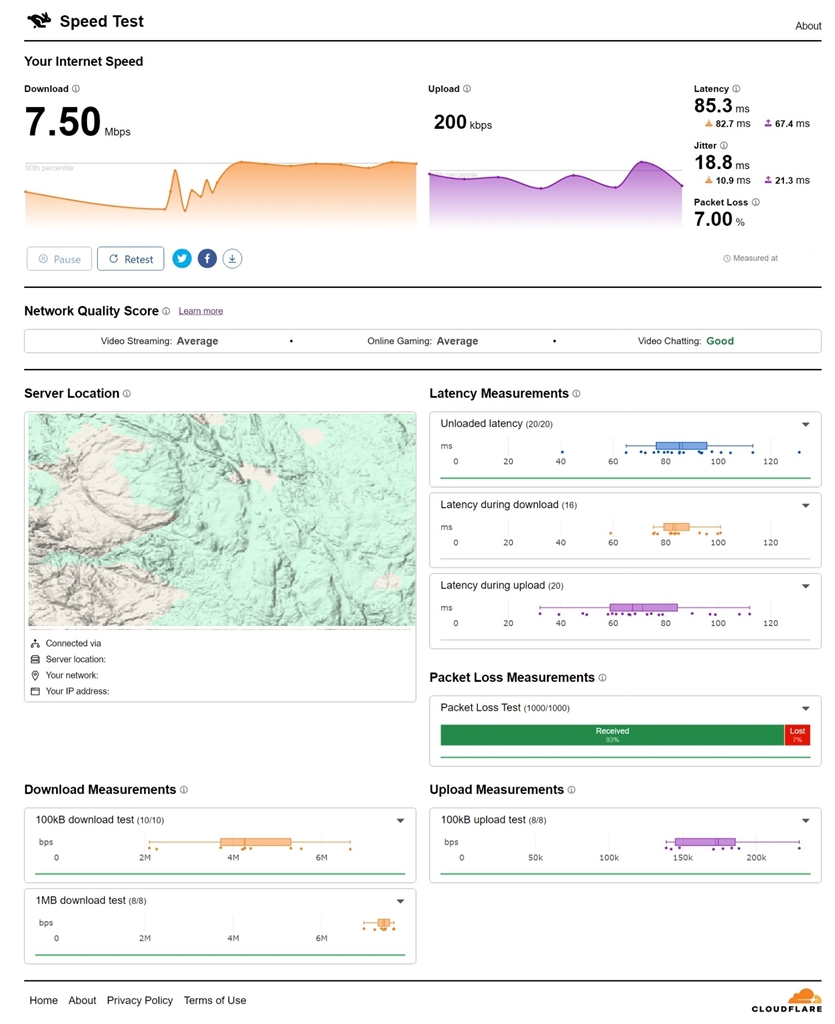Expand the Latency during download panel
The height and width of the screenshot is (1024, 835).
806,505
